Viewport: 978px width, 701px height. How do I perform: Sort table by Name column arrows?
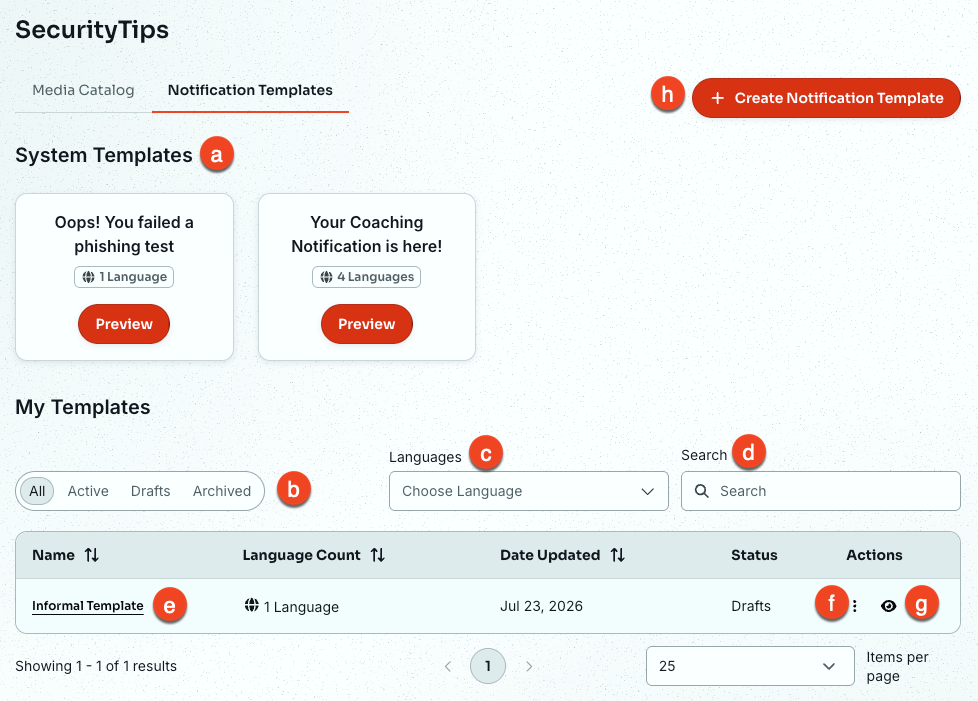(x=92, y=555)
